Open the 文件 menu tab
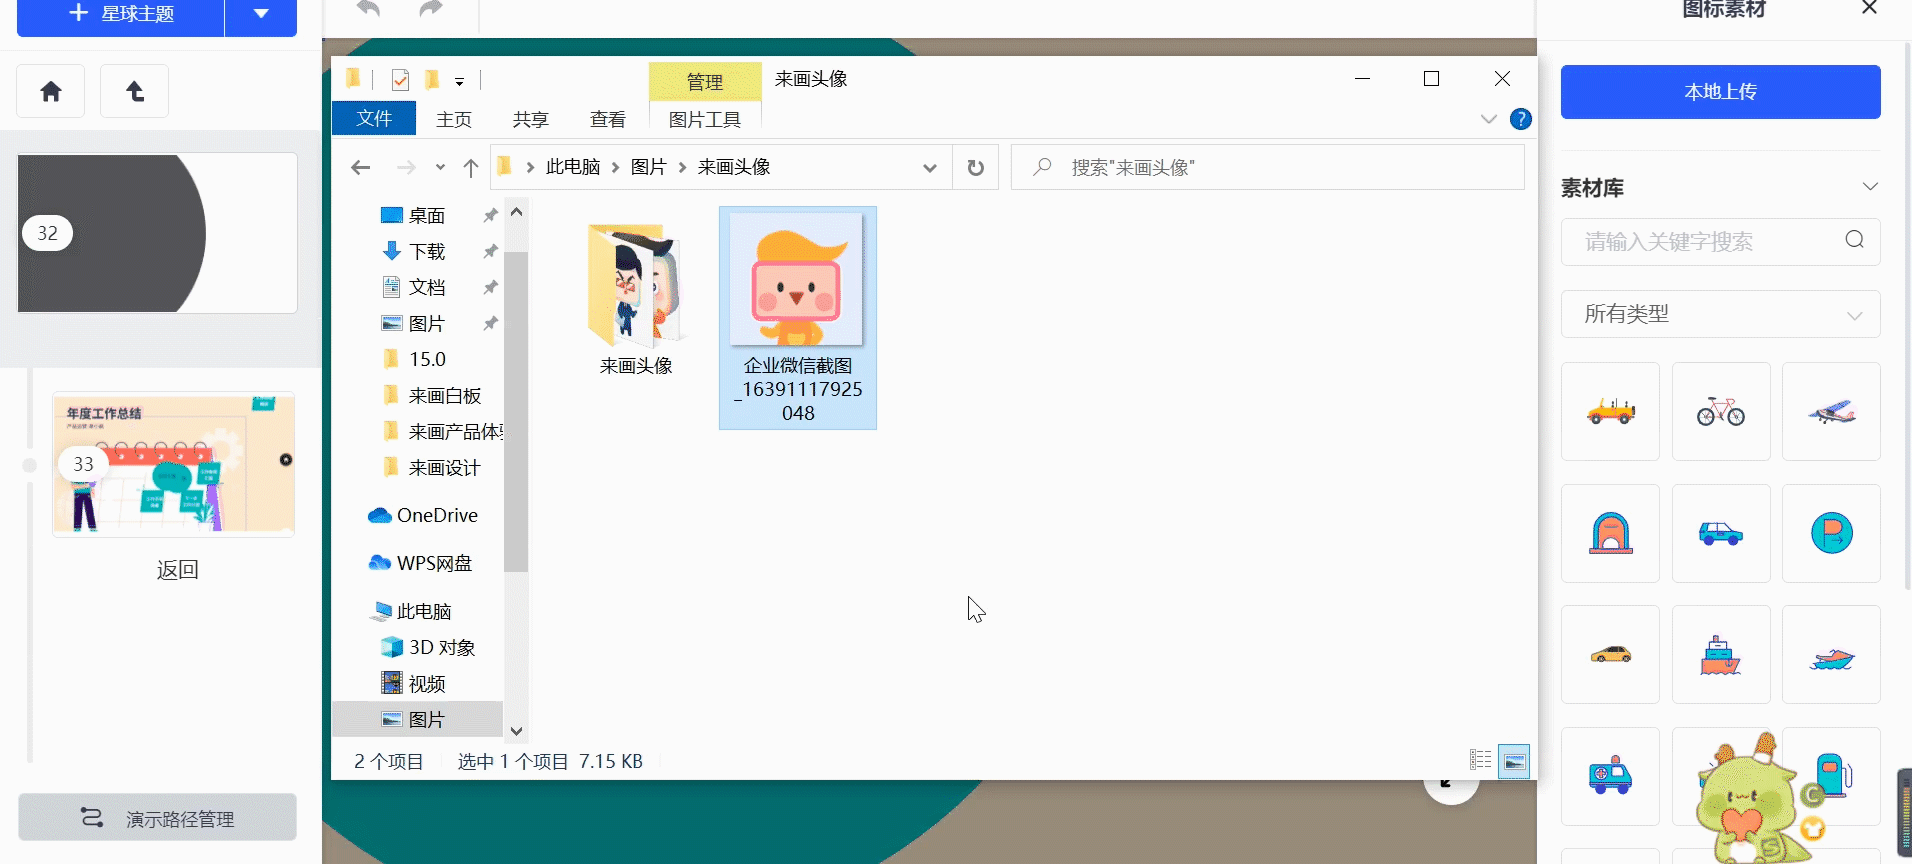This screenshot has height=864, width=1912. point(374,118)
